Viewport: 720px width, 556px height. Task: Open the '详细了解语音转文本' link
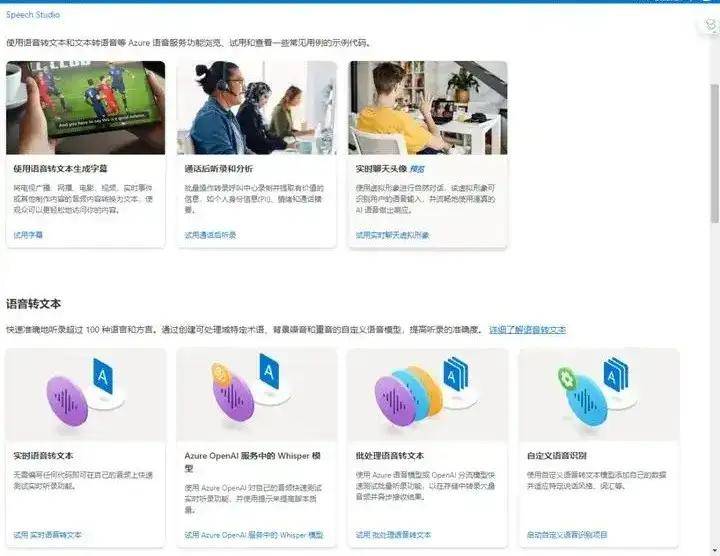click(527, 329)
